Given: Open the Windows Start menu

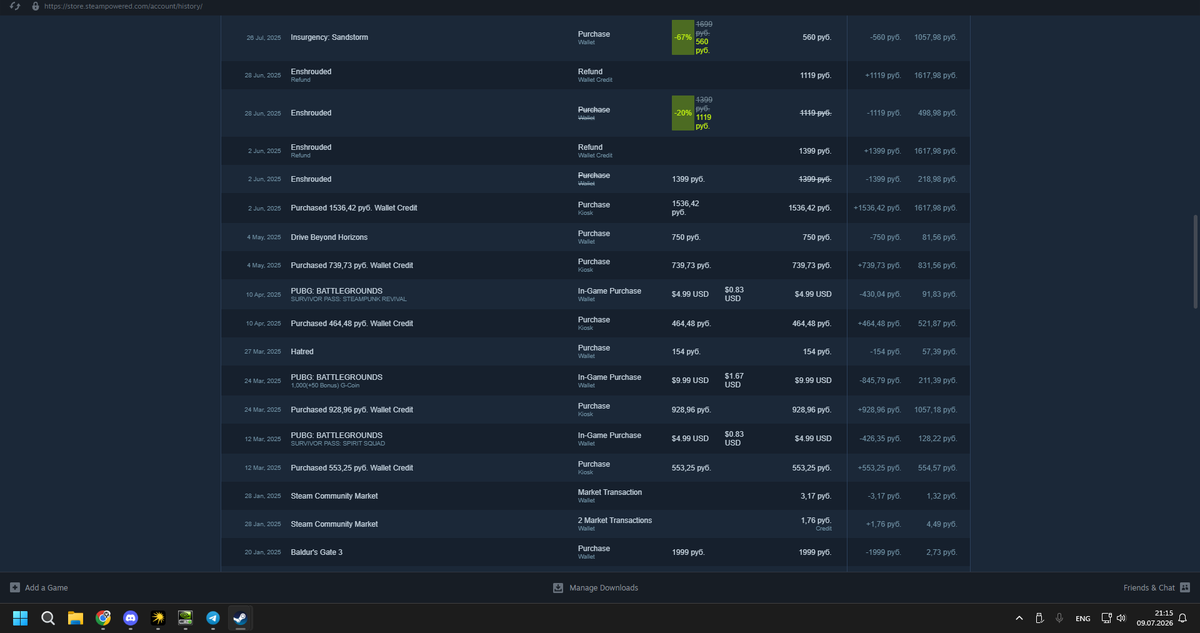Looking at the screenshot, I should 20,618.
